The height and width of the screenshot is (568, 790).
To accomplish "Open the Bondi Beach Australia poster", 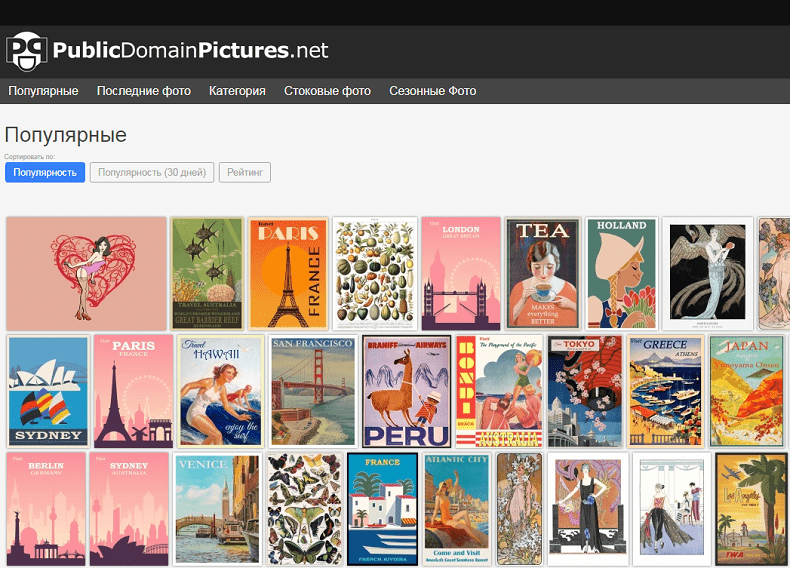I will coord(499,391).
